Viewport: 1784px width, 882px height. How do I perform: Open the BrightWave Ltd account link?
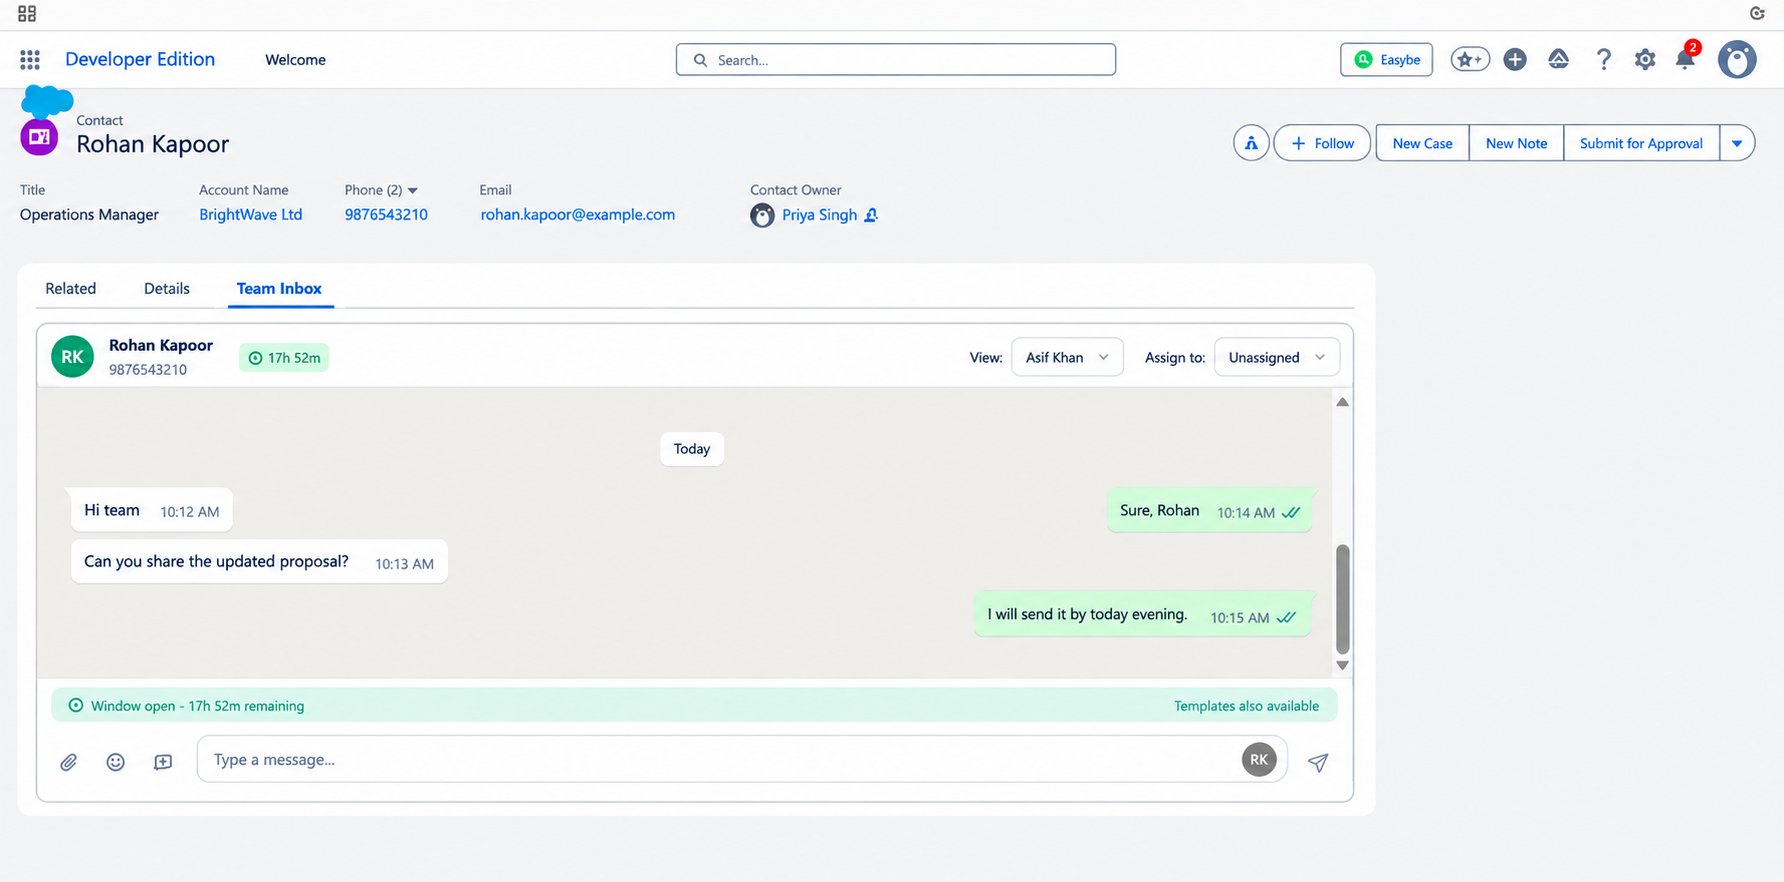pos(250,215)
